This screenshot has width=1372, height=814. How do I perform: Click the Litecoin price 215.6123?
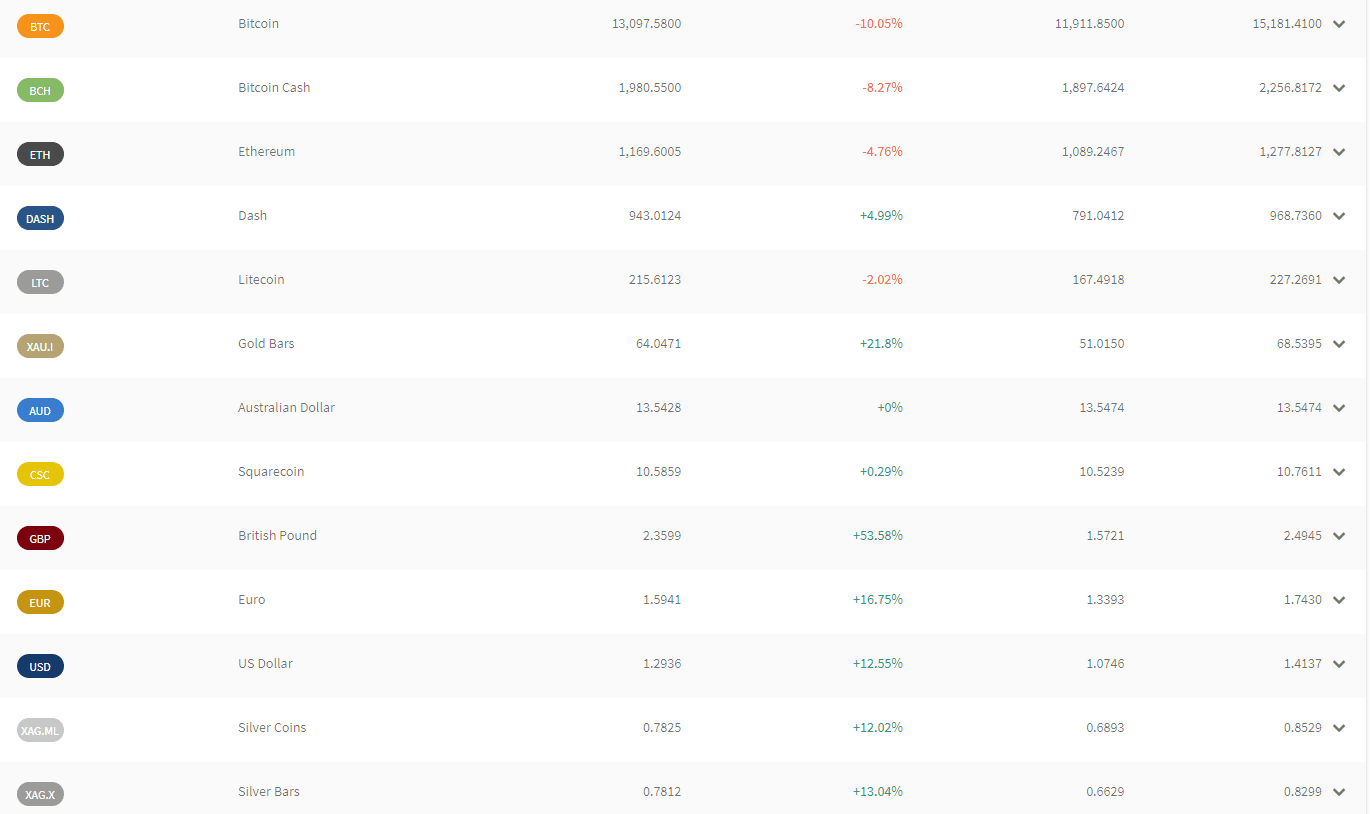pos(655,279)
